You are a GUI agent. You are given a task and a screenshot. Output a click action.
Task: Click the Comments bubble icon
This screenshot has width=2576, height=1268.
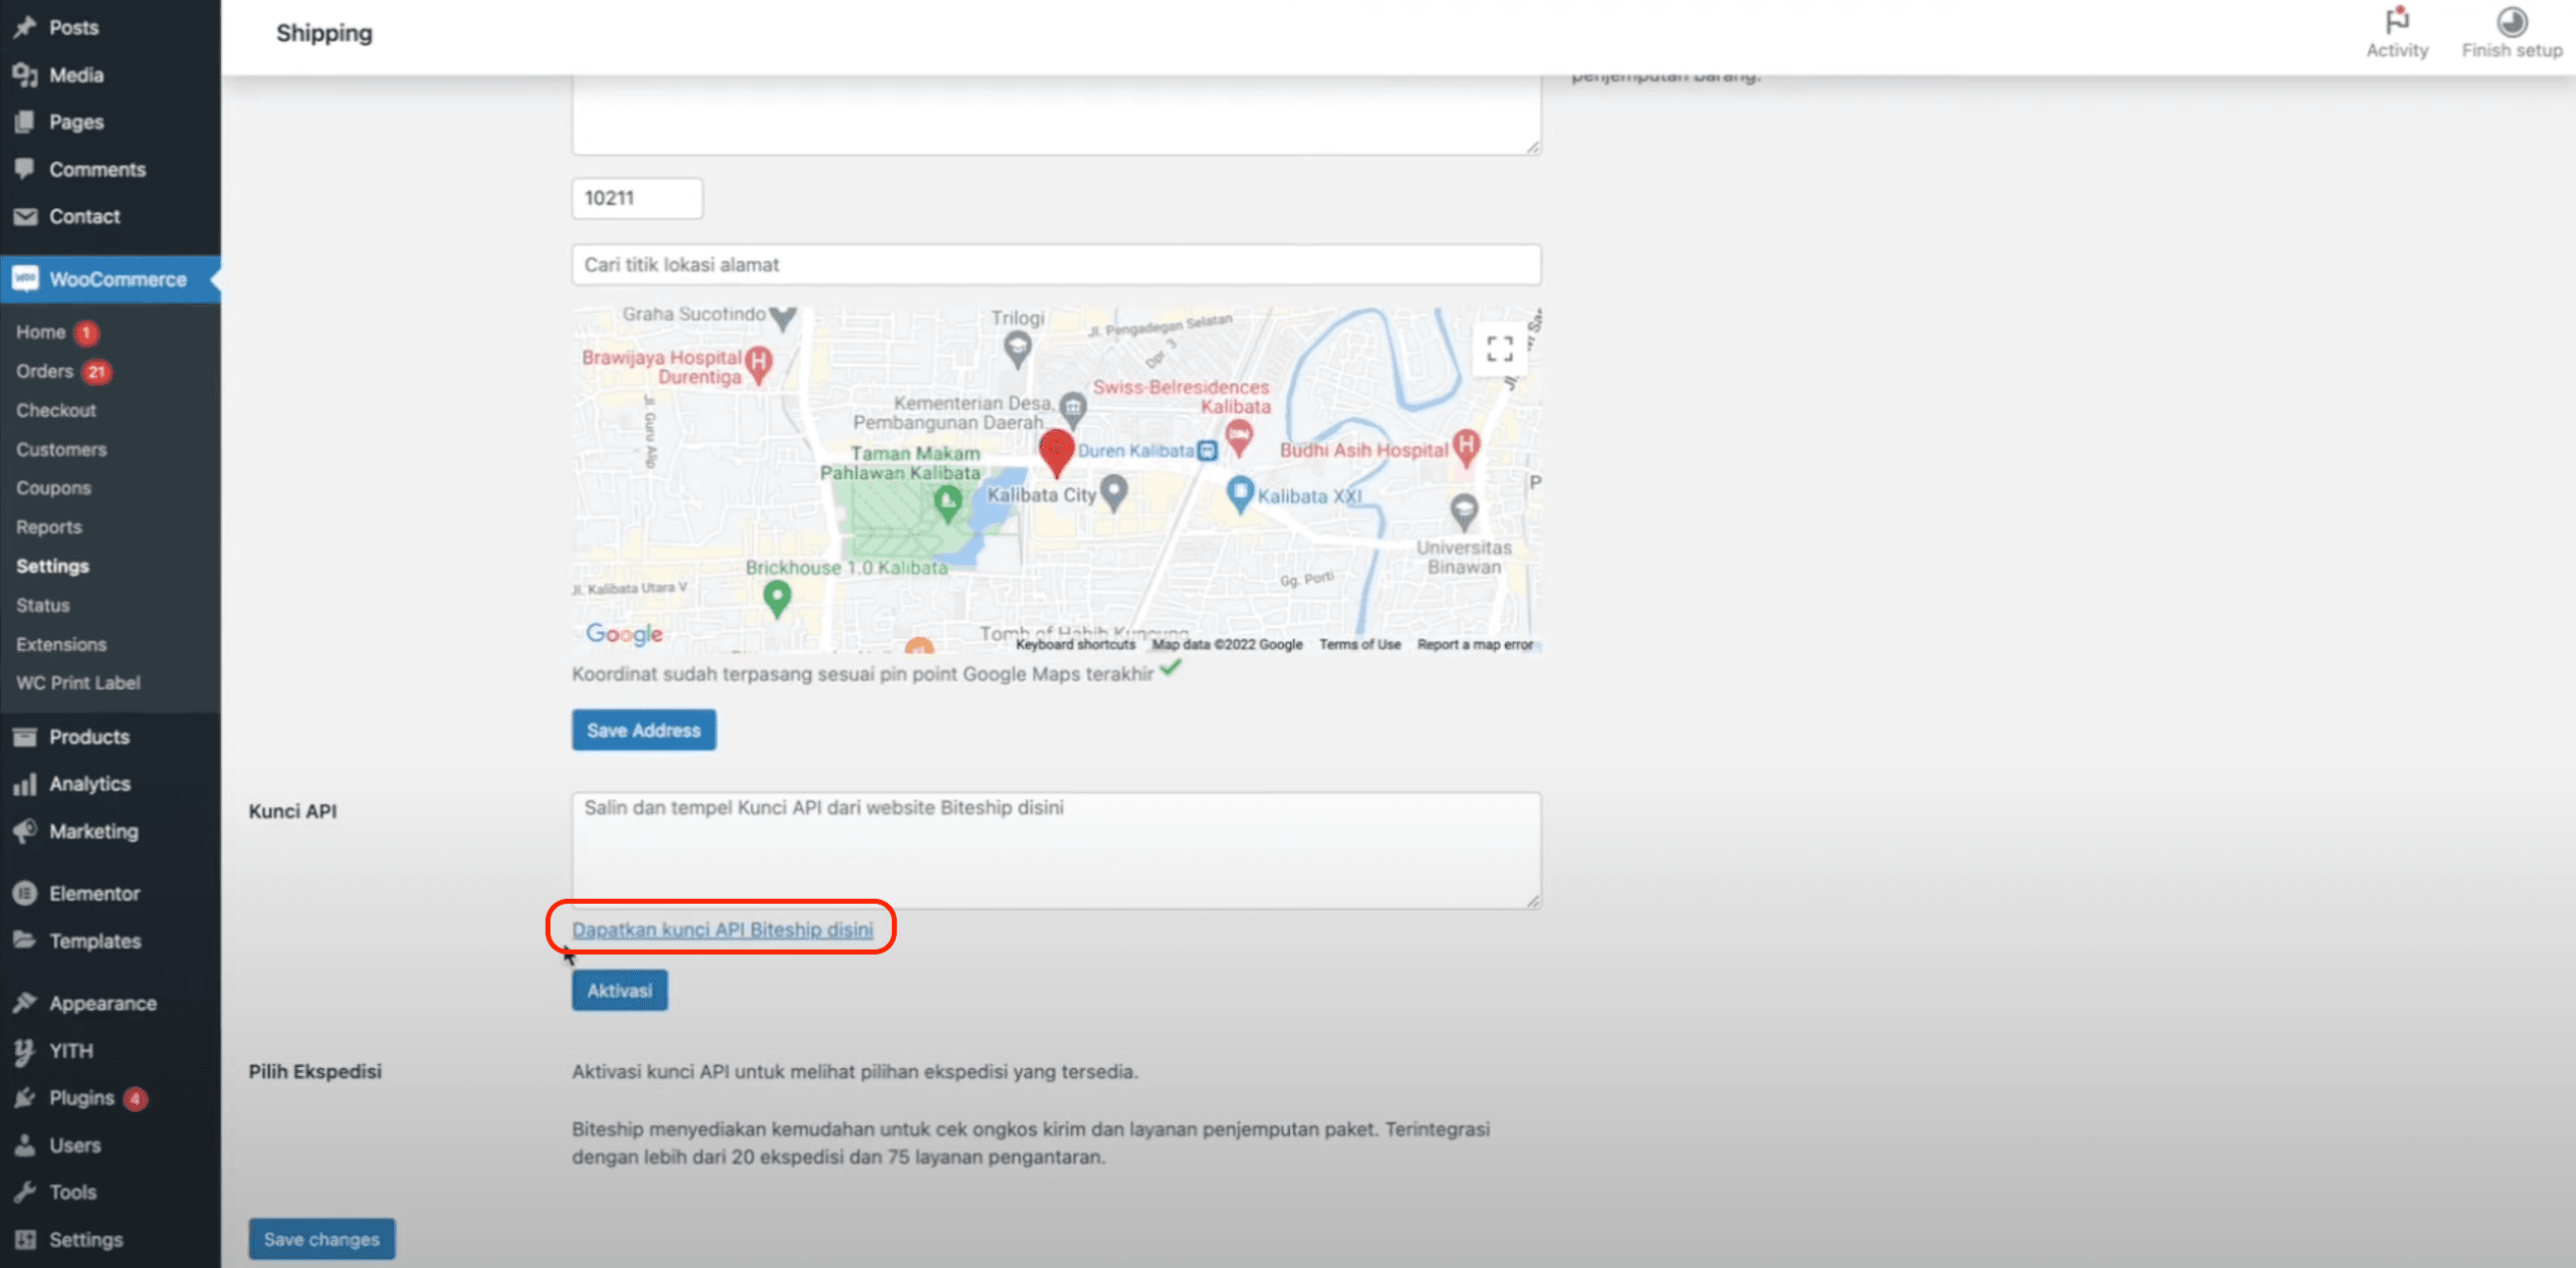point(25,169)
